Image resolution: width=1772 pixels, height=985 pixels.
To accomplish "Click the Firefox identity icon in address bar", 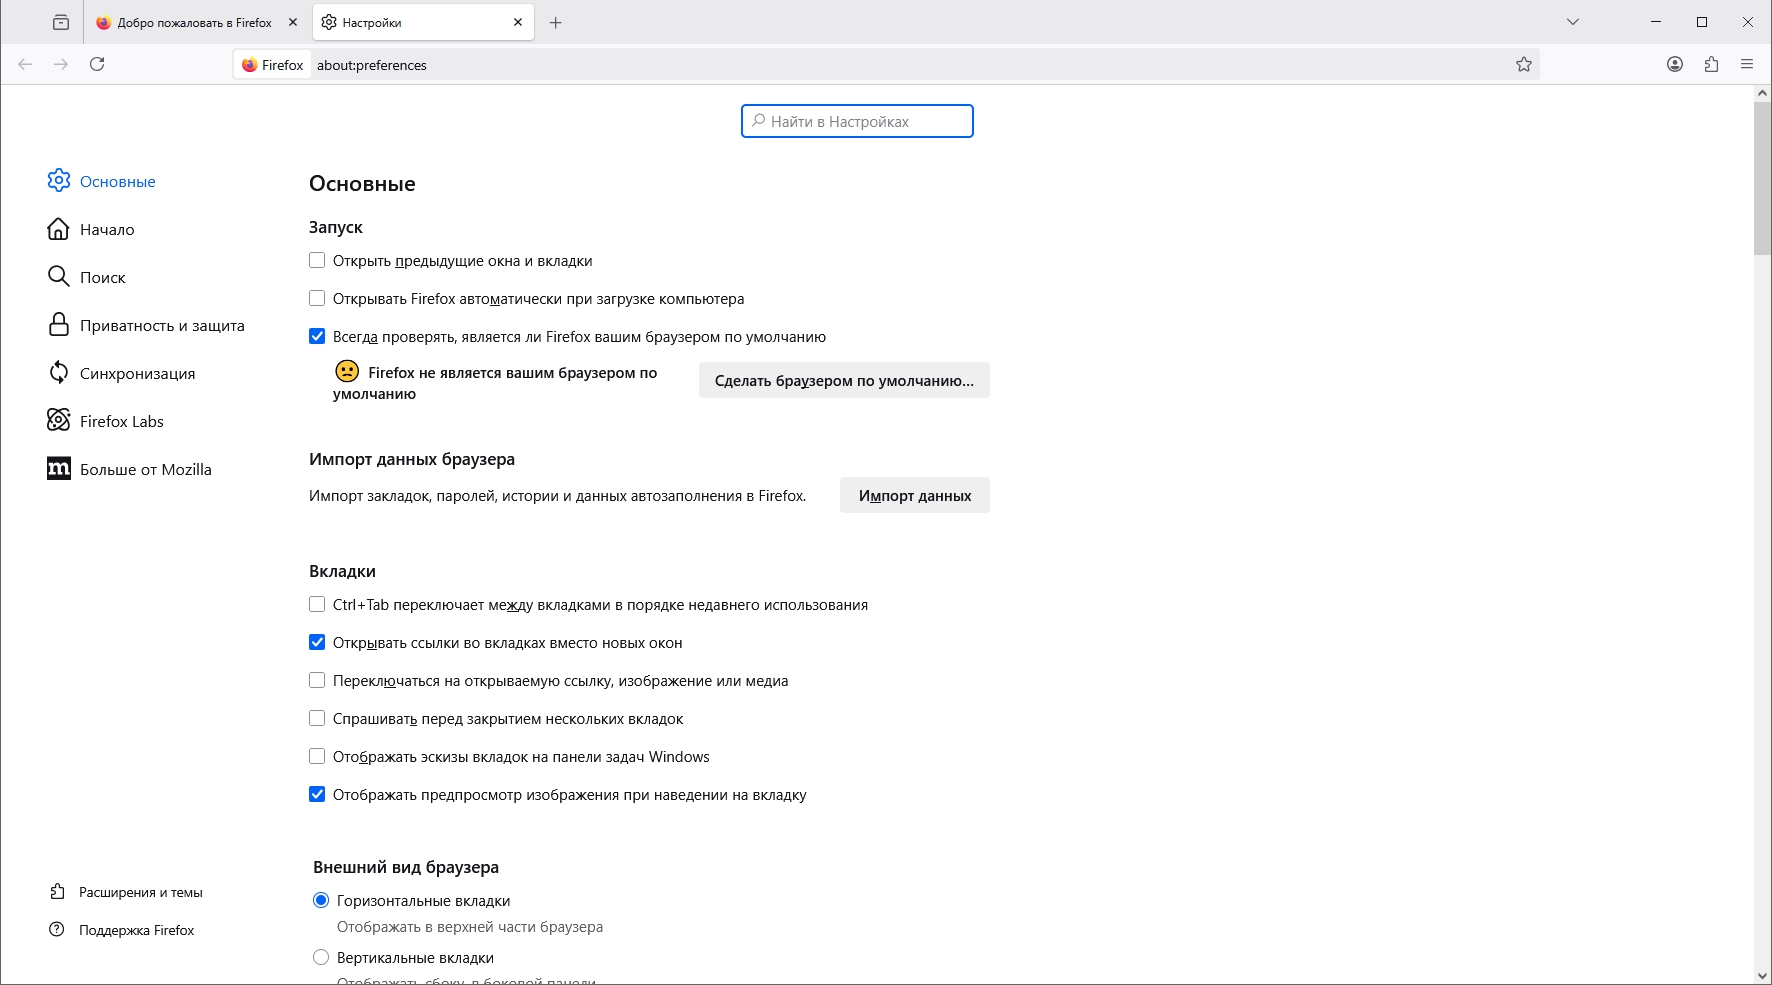I will [250, 65].
